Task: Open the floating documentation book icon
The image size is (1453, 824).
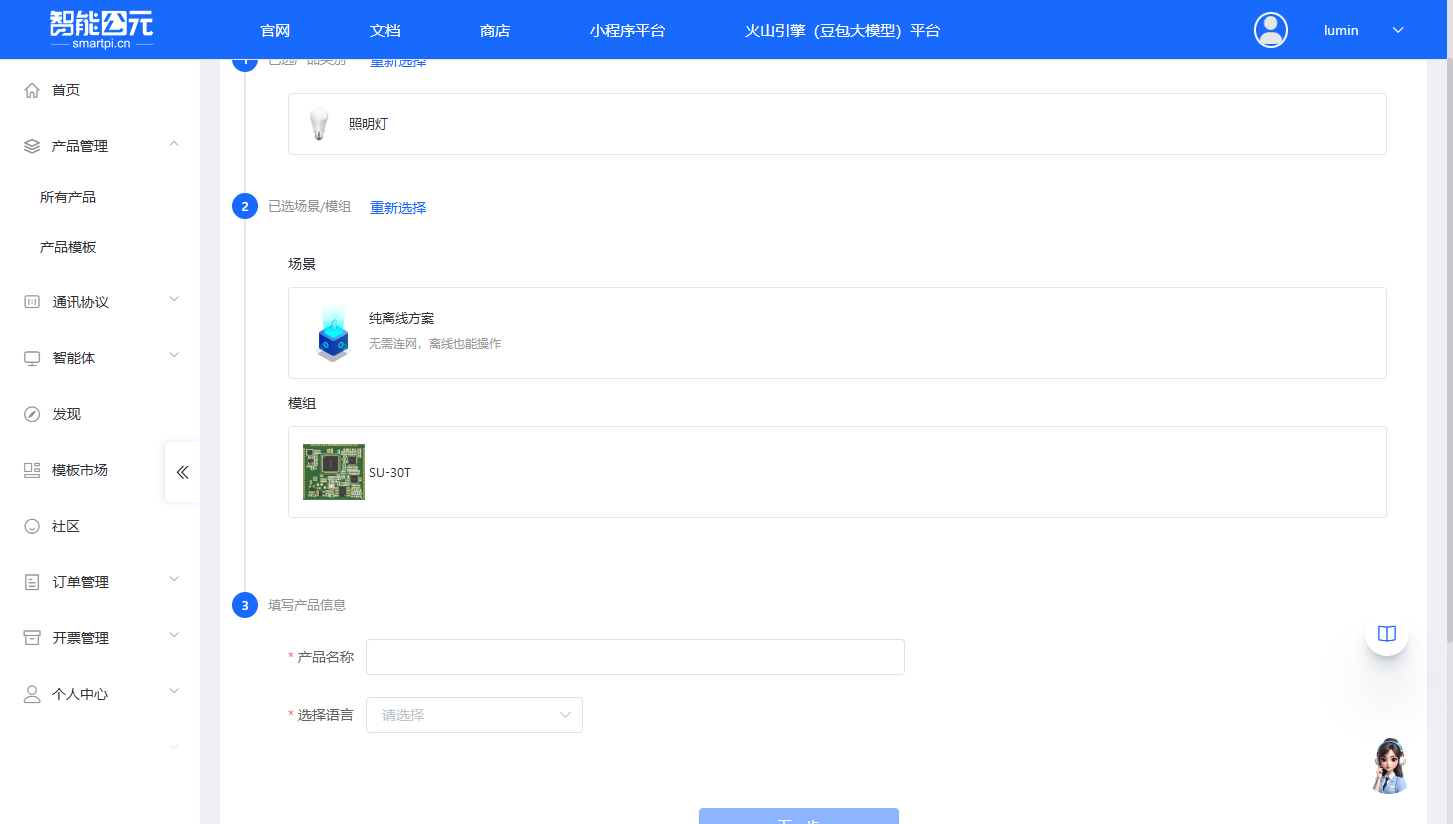Action: (x=1386, y=633)
